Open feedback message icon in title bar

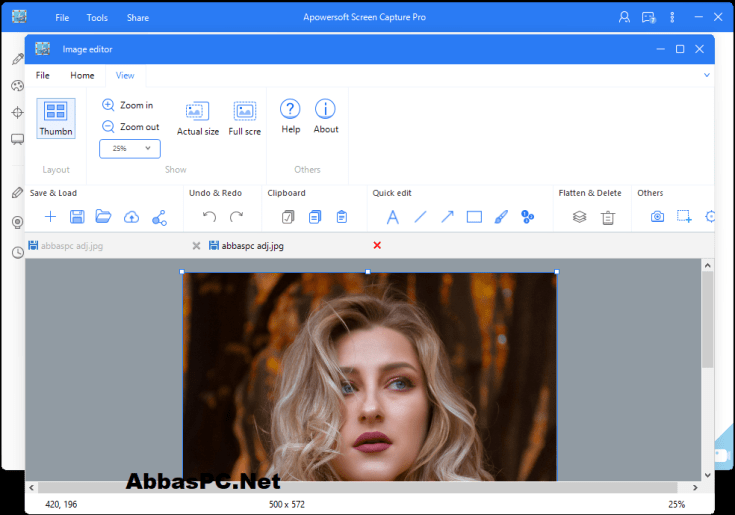(x=649, y=18)
